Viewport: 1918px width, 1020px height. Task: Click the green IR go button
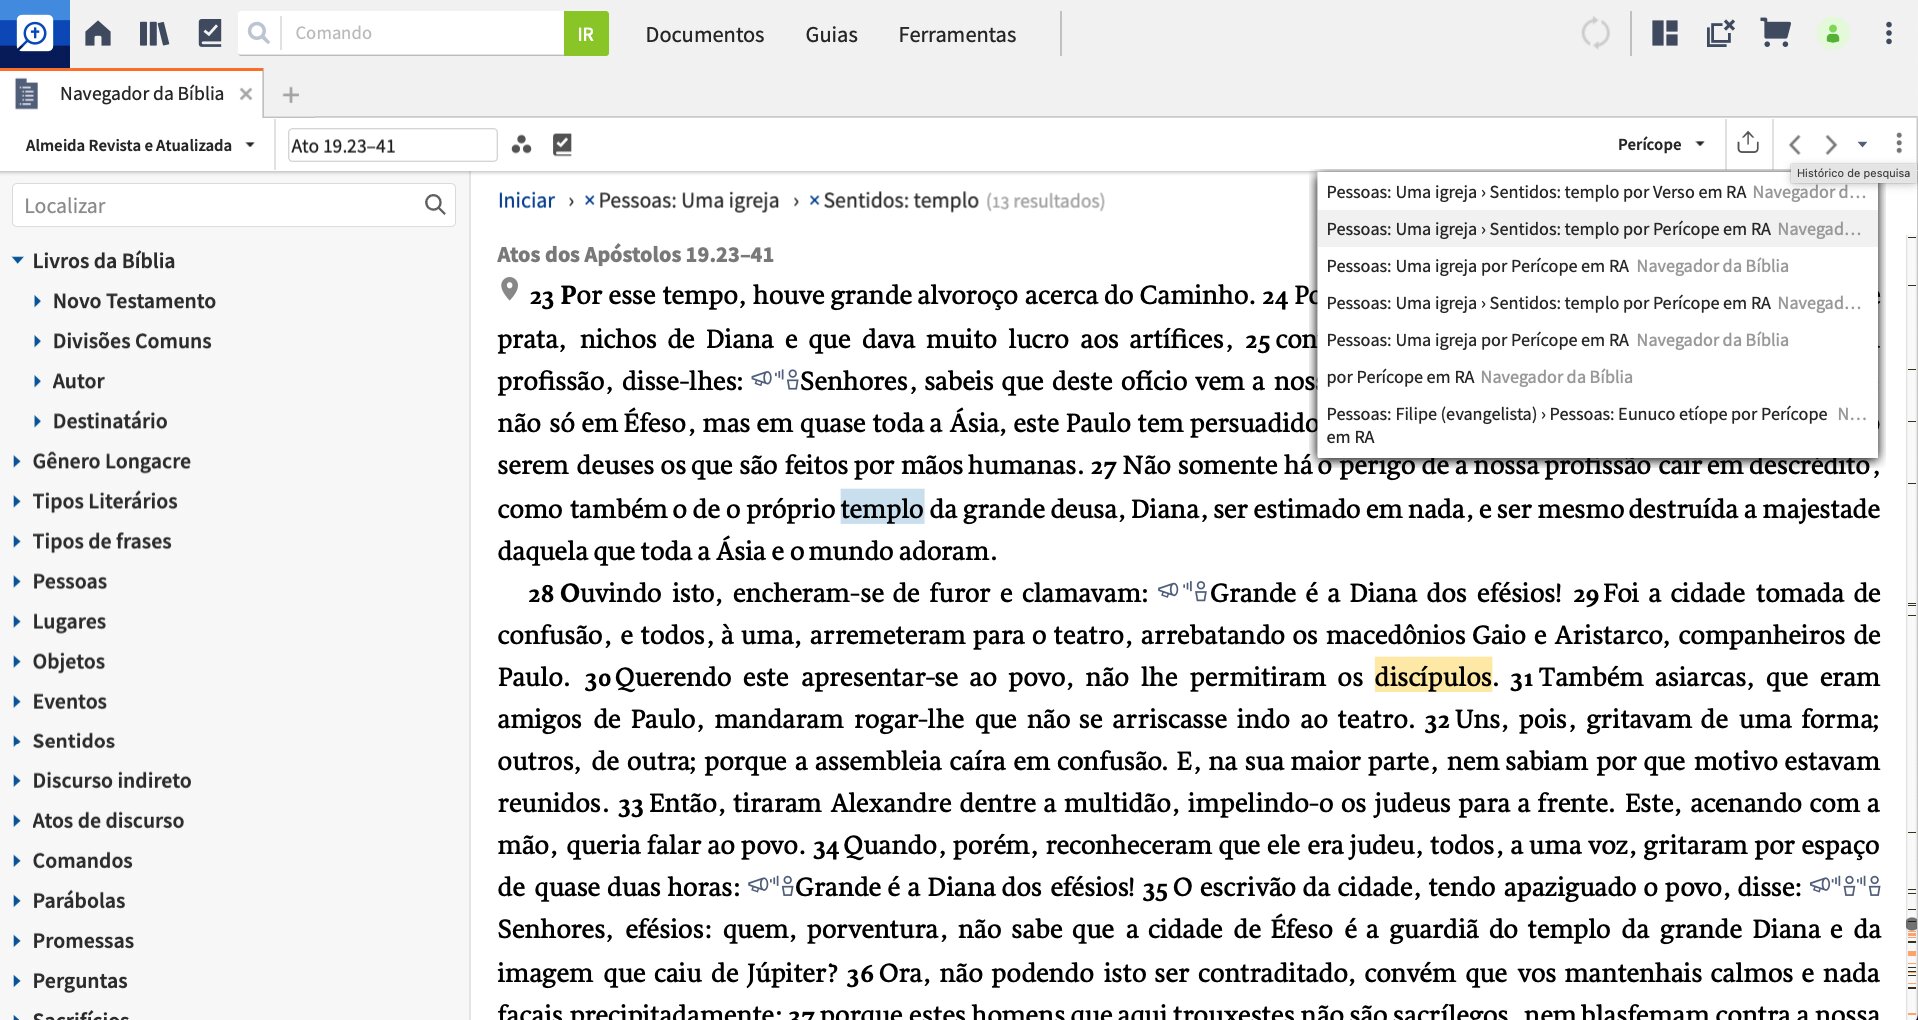coord(586,34)
